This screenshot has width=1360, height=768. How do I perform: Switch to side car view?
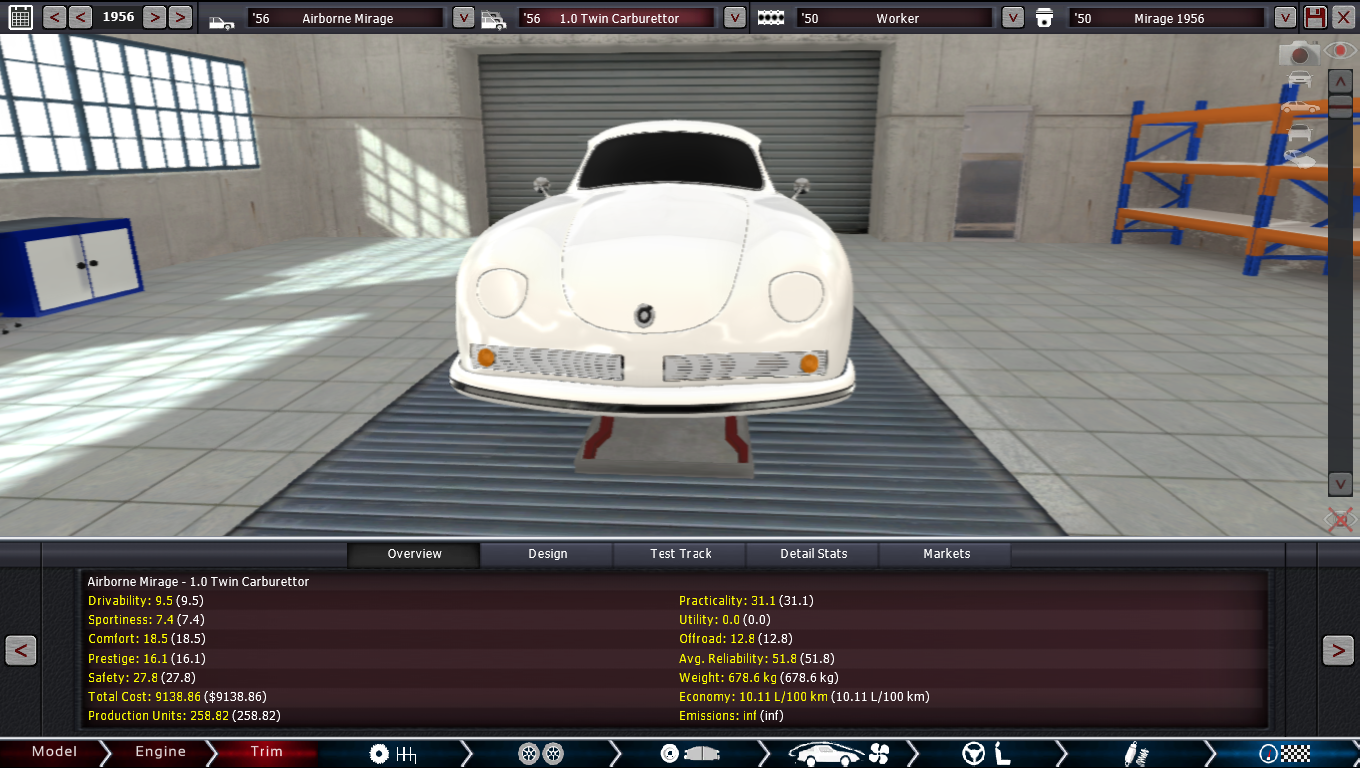click(x=1299, y=106)
